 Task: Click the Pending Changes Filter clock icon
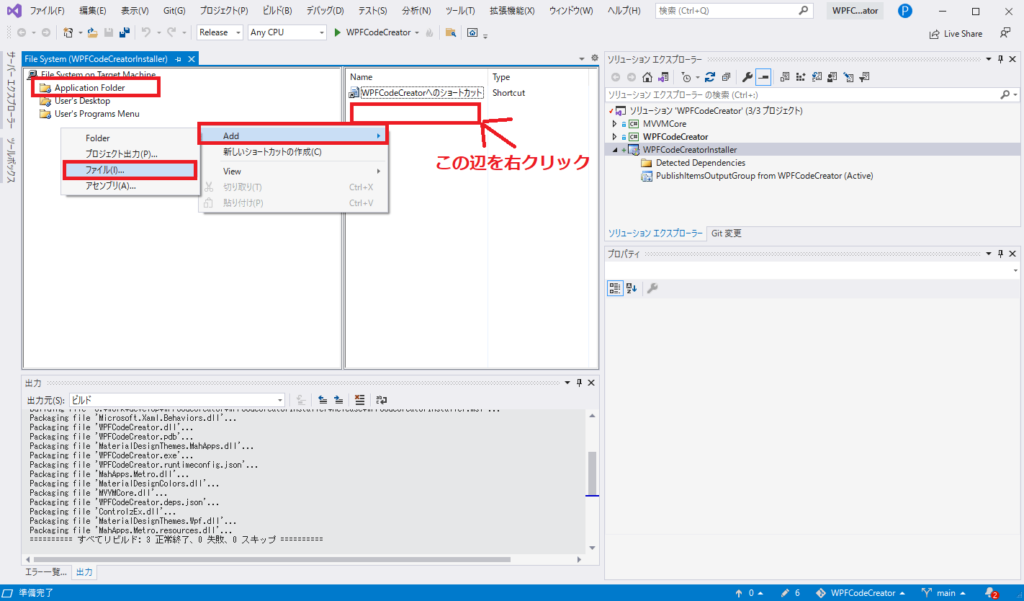tap(686, 77)
